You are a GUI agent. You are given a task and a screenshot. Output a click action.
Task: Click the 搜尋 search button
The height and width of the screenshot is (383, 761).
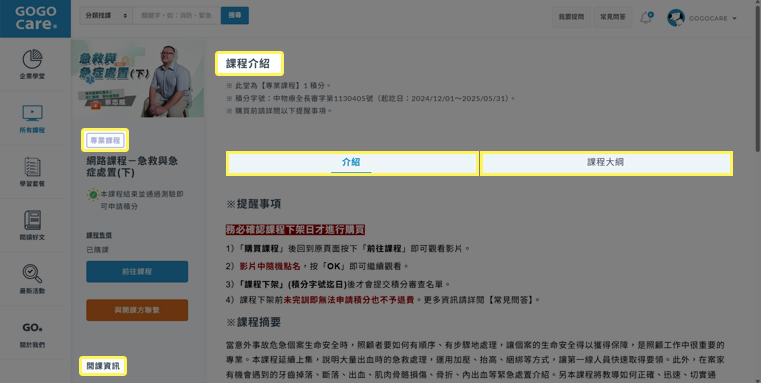pos(235,16)
